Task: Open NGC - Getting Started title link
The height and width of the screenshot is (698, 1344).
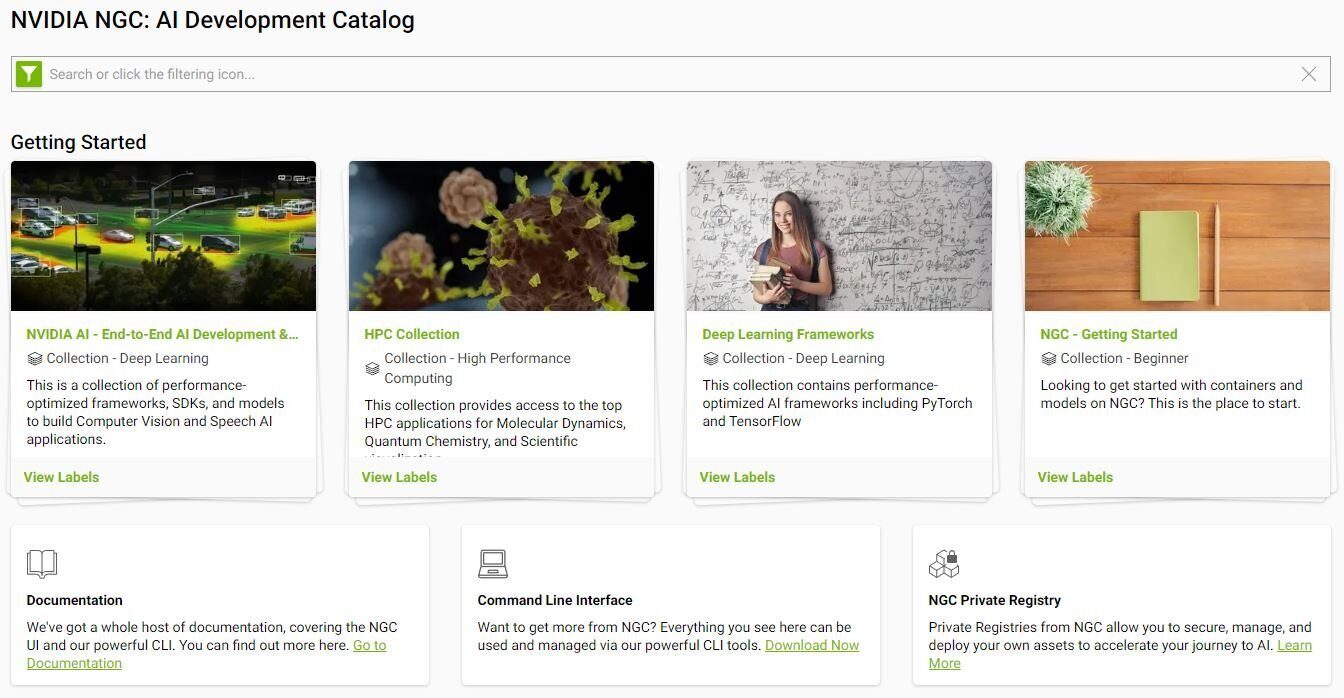Action: 1108,334
